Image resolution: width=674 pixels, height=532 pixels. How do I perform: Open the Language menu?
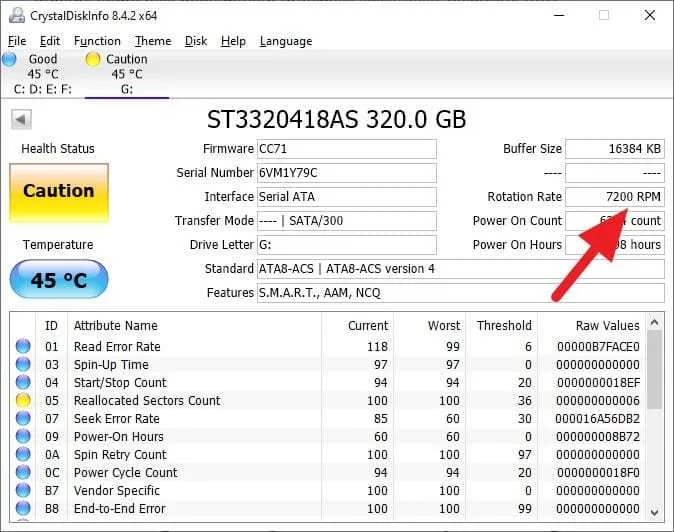(286, 41)
